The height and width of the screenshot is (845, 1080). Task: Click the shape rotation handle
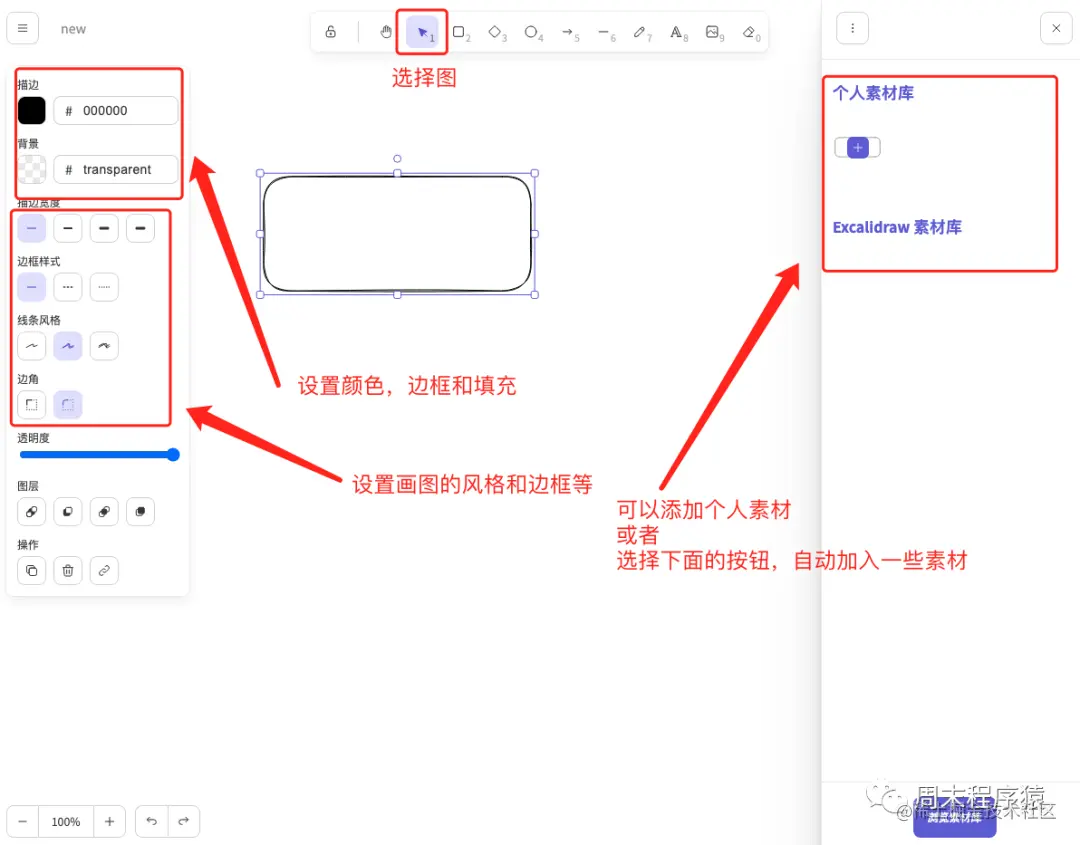(x=397, y=158)
